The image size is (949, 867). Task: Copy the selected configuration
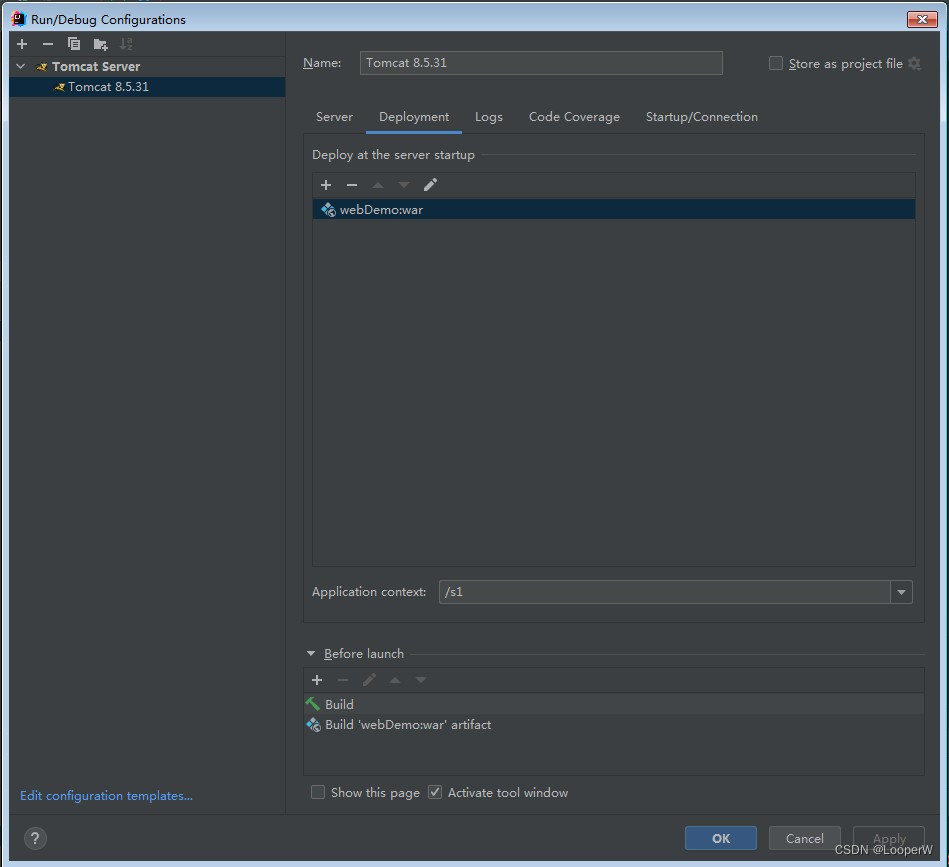[74, 44]
